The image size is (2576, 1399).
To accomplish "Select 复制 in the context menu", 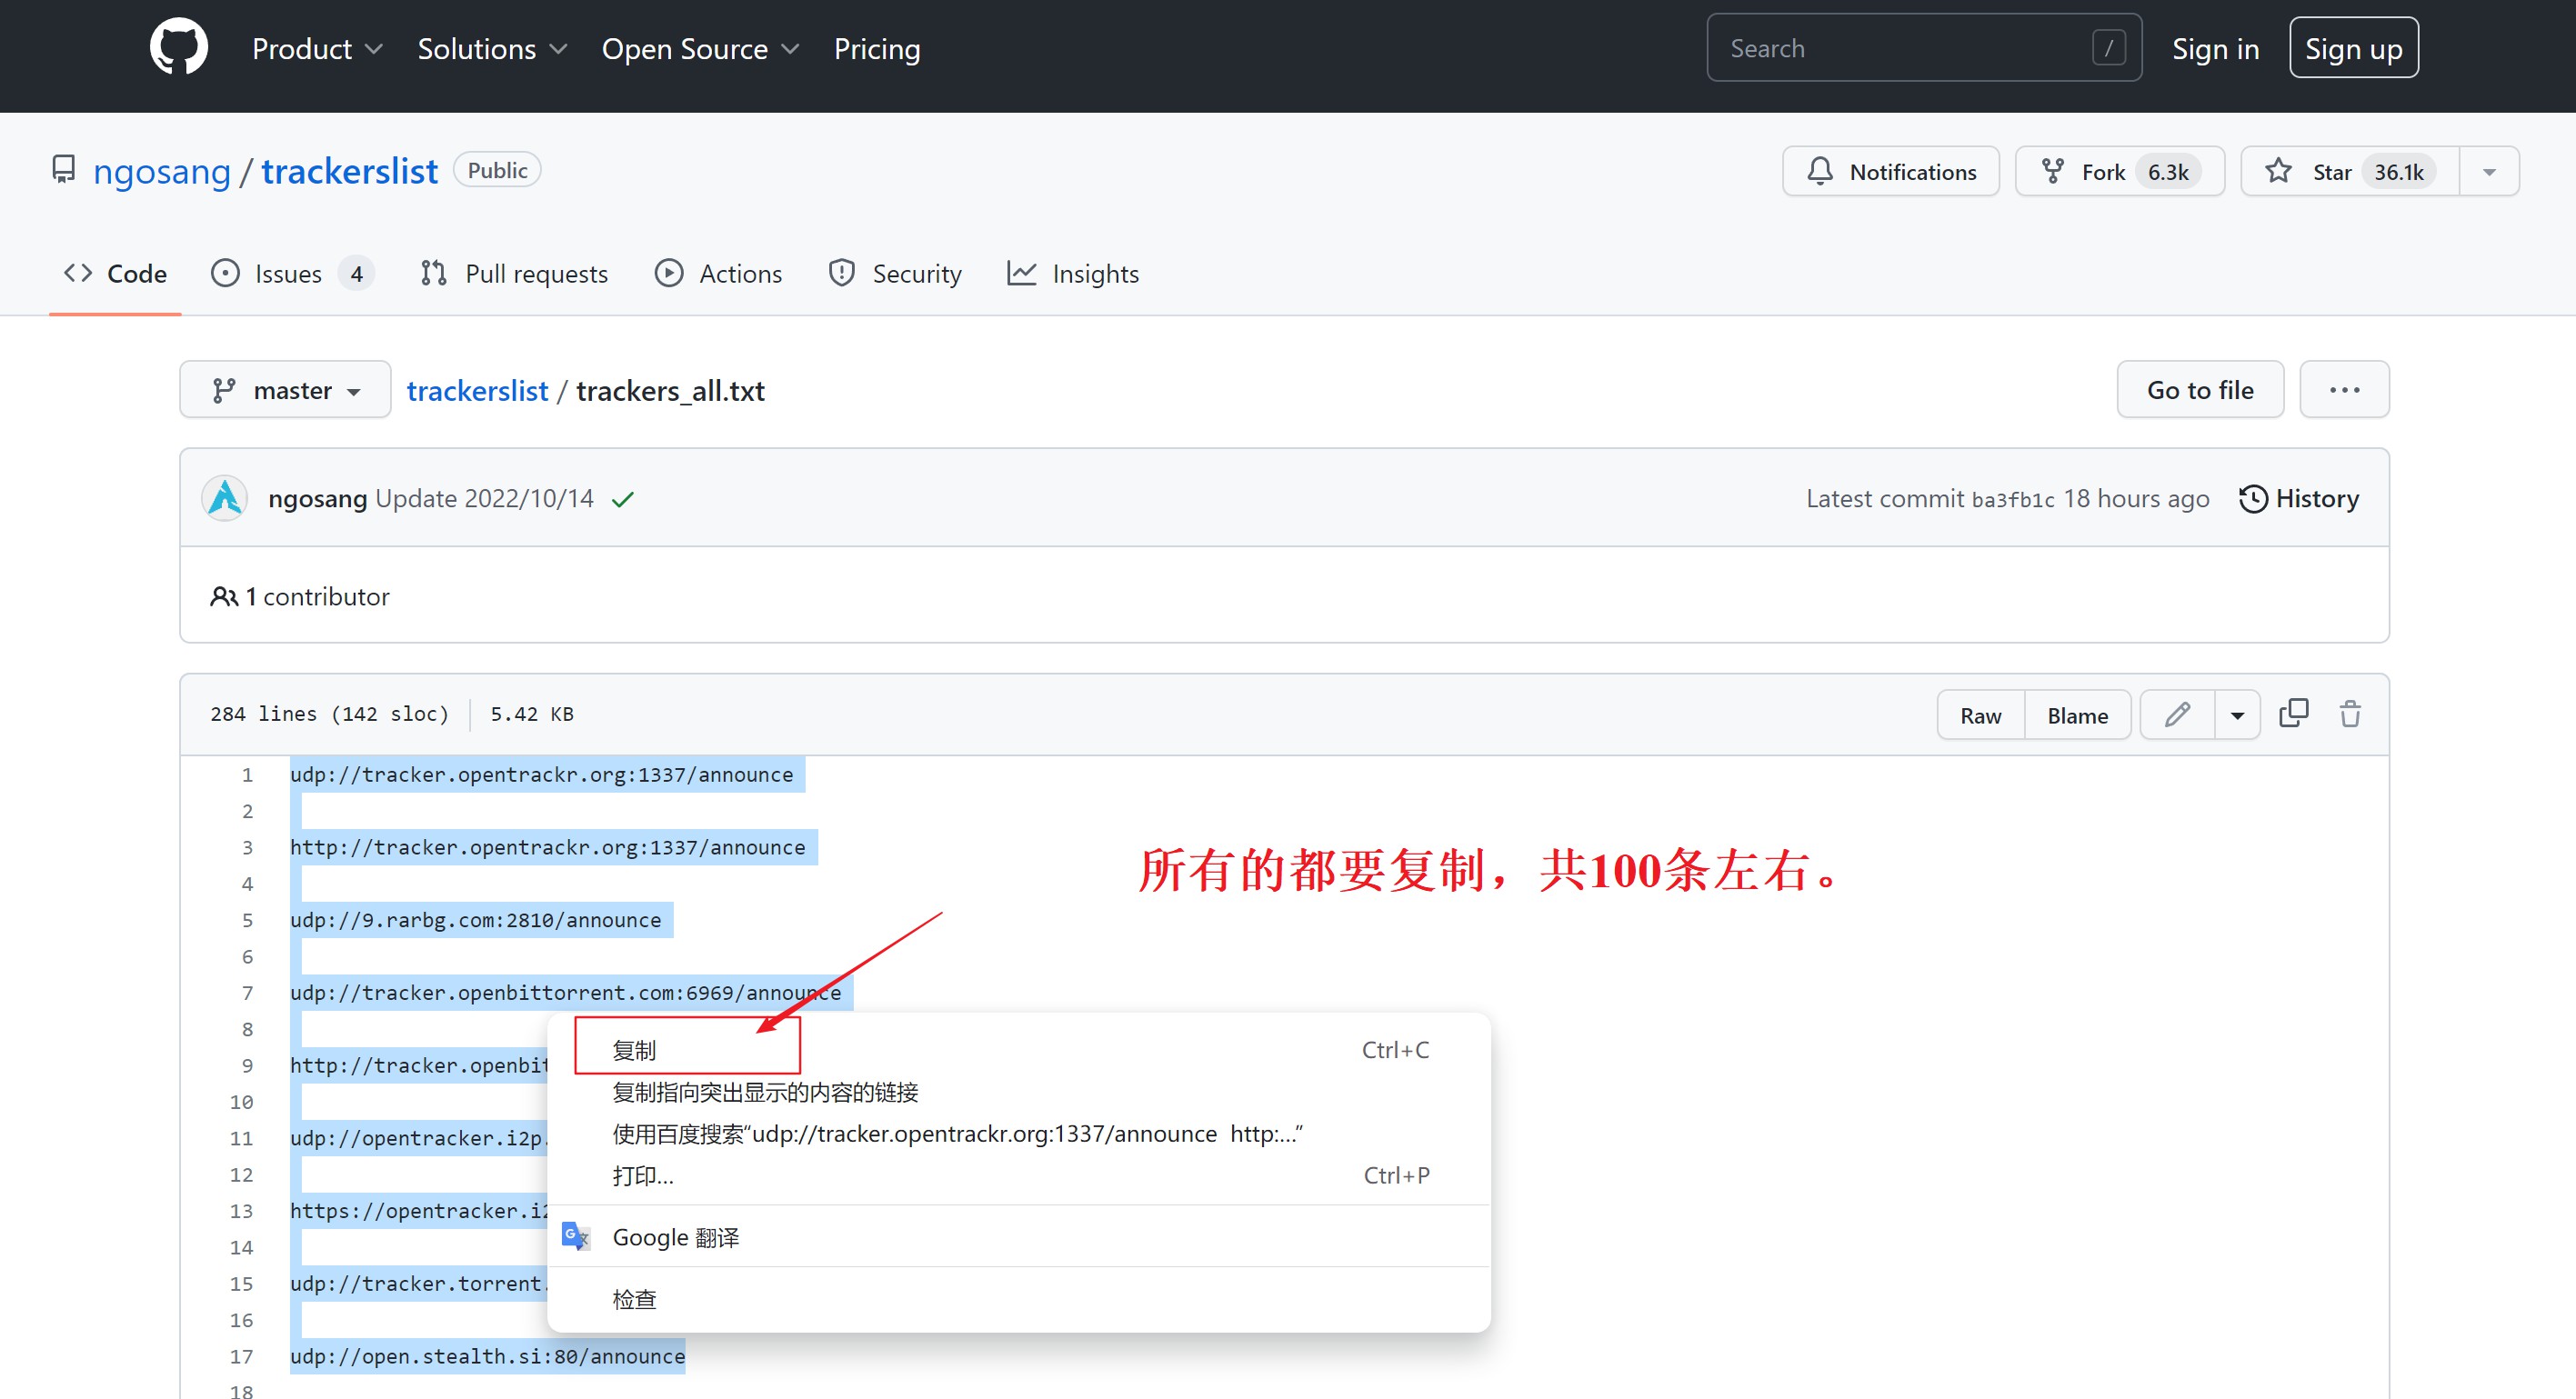I will pos(1019,1050).
